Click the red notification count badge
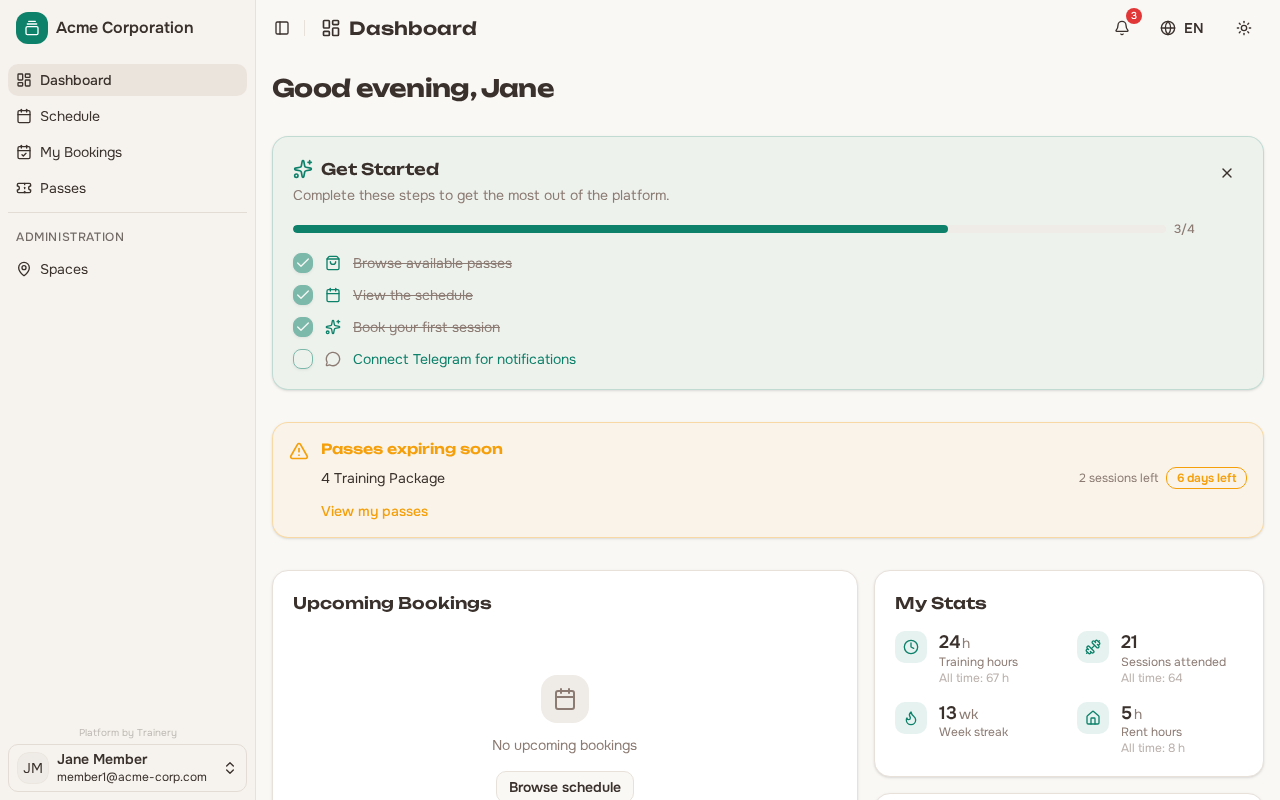Screen dimensions: 1280x800 point(1134,16)
